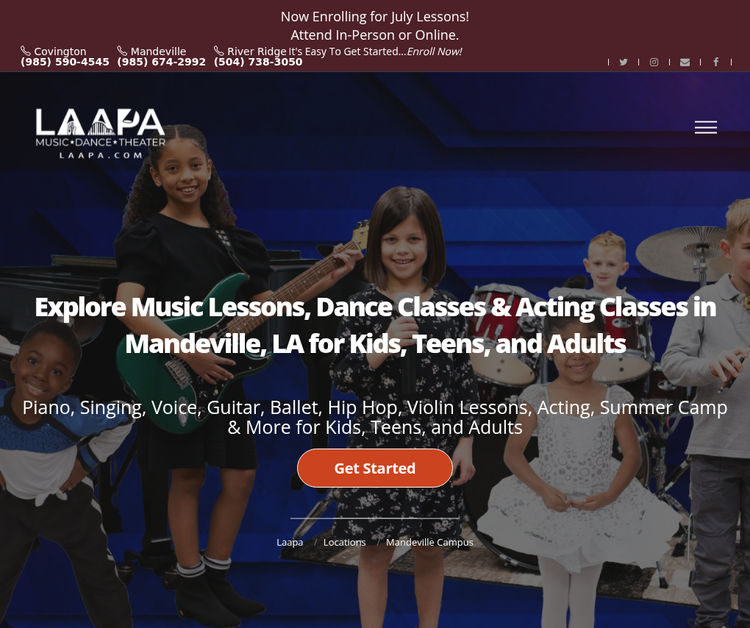This screenshot has width=750, height=628.
Task: Click the Now Enrolling for July Lessons banner
Action: click(375, 17)
